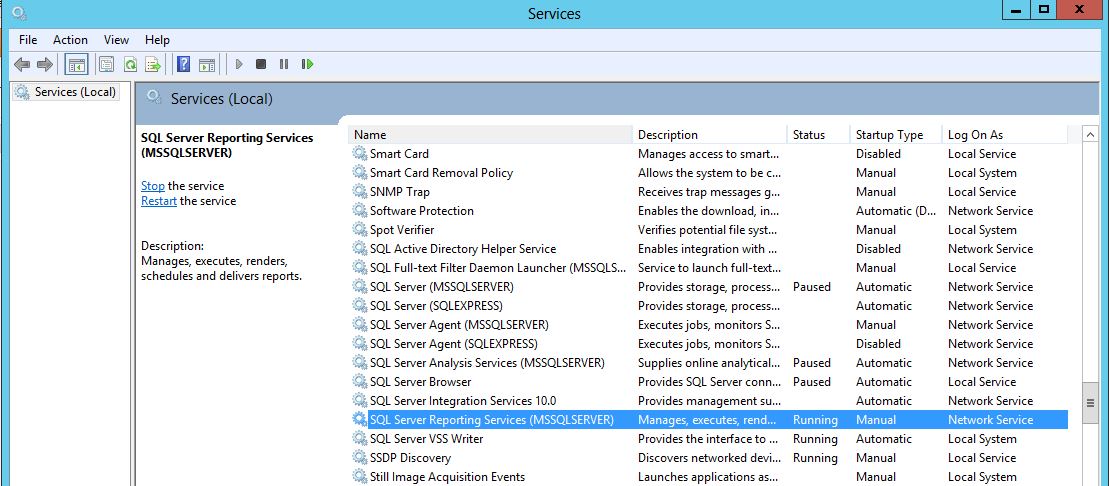Select SQL Active Directory Helper Service
Screen dimensions: 1109x486
(x=709, y=249)
